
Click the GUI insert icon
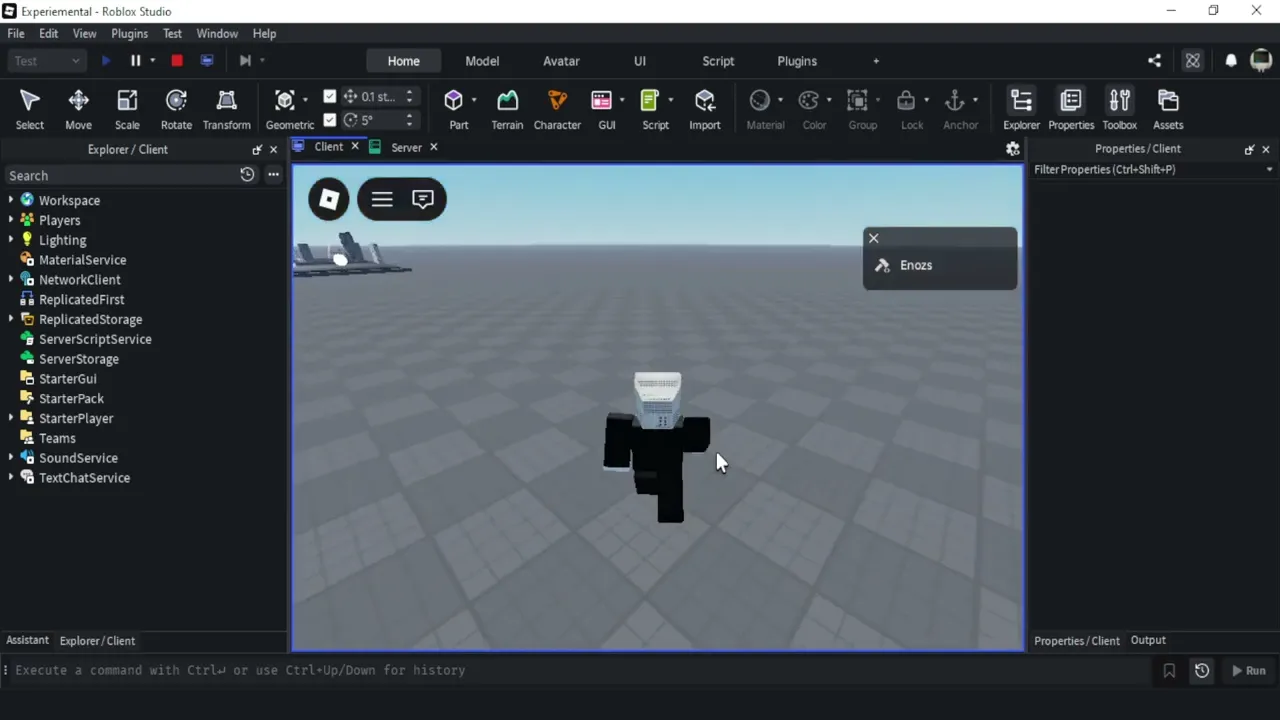(x=601, y=100)
